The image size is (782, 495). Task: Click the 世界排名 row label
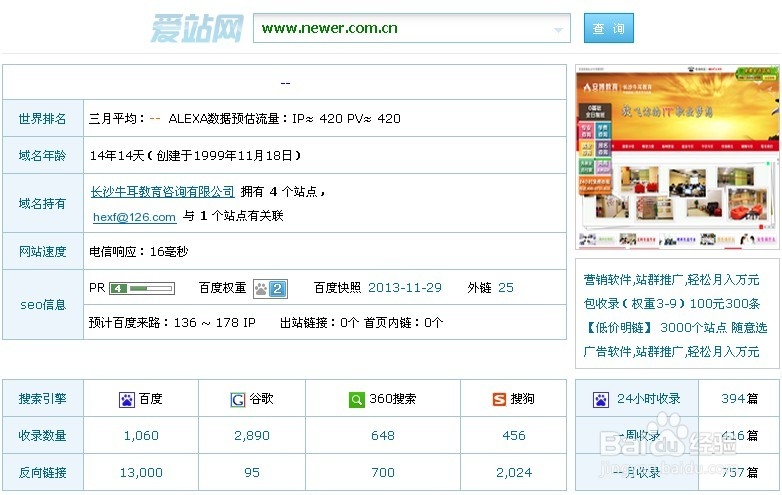tap(42, 119)
